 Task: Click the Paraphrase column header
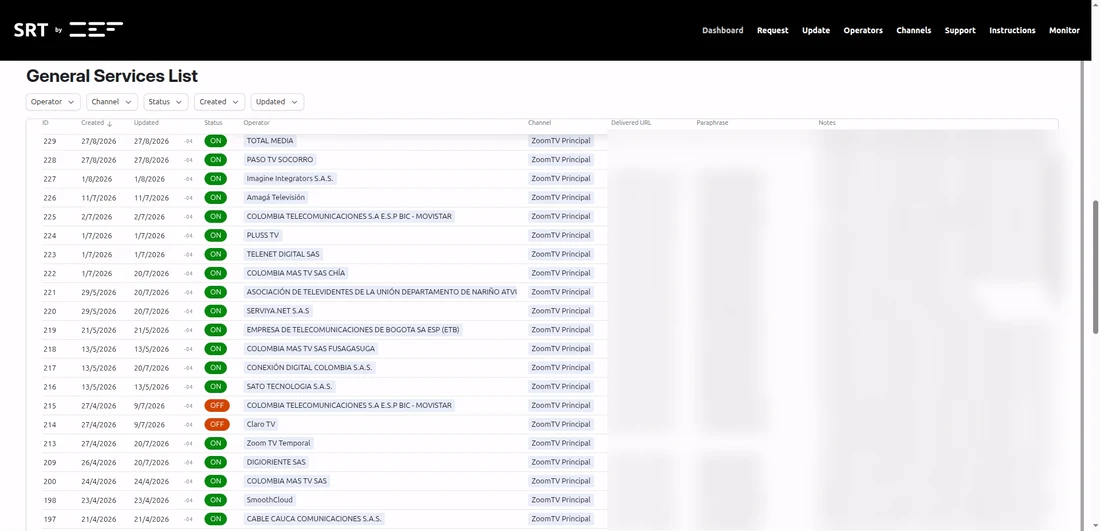click(712, 123)
